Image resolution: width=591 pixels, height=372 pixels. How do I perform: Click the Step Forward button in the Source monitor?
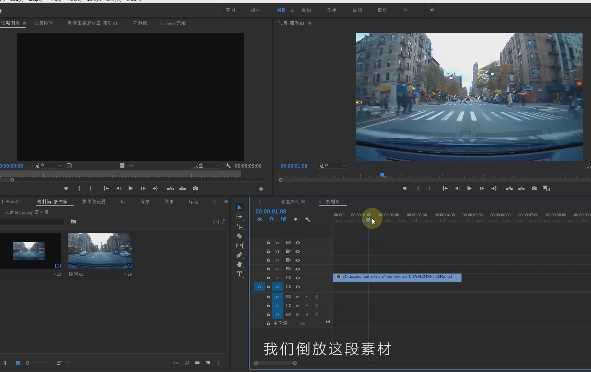[143, 188]
